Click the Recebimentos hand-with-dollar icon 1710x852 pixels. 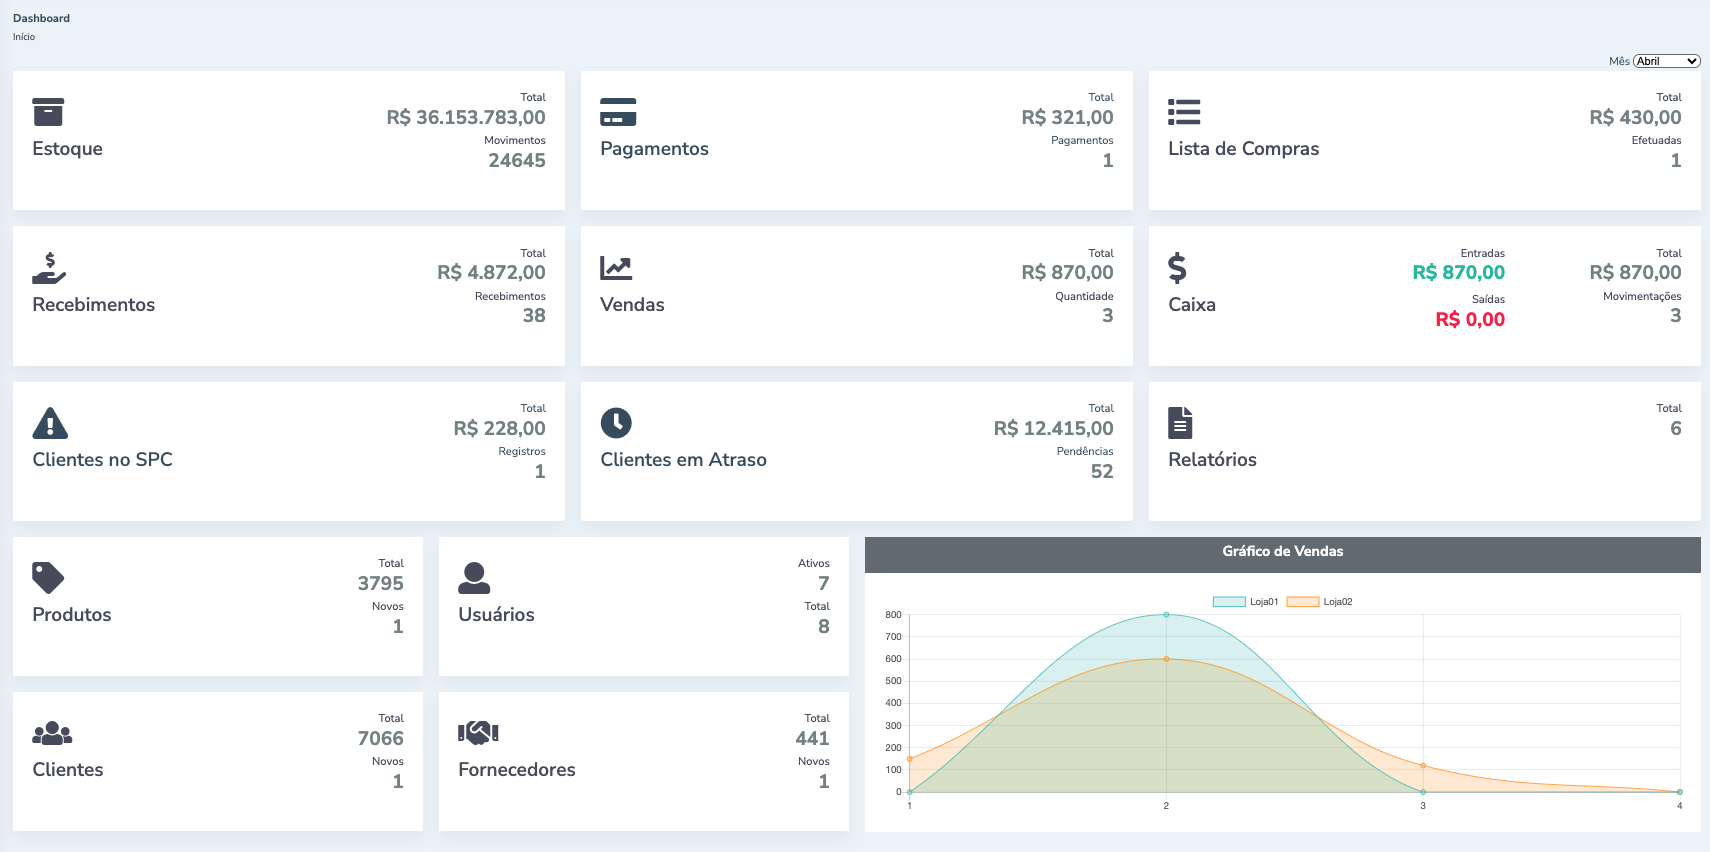pos(49,268)
